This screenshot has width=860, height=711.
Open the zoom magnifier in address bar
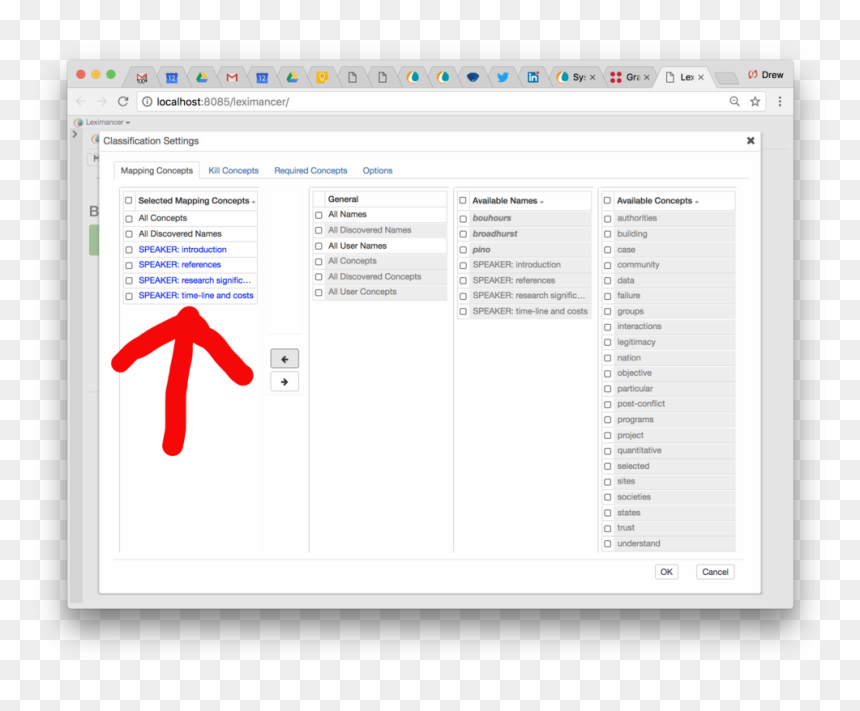734,101
